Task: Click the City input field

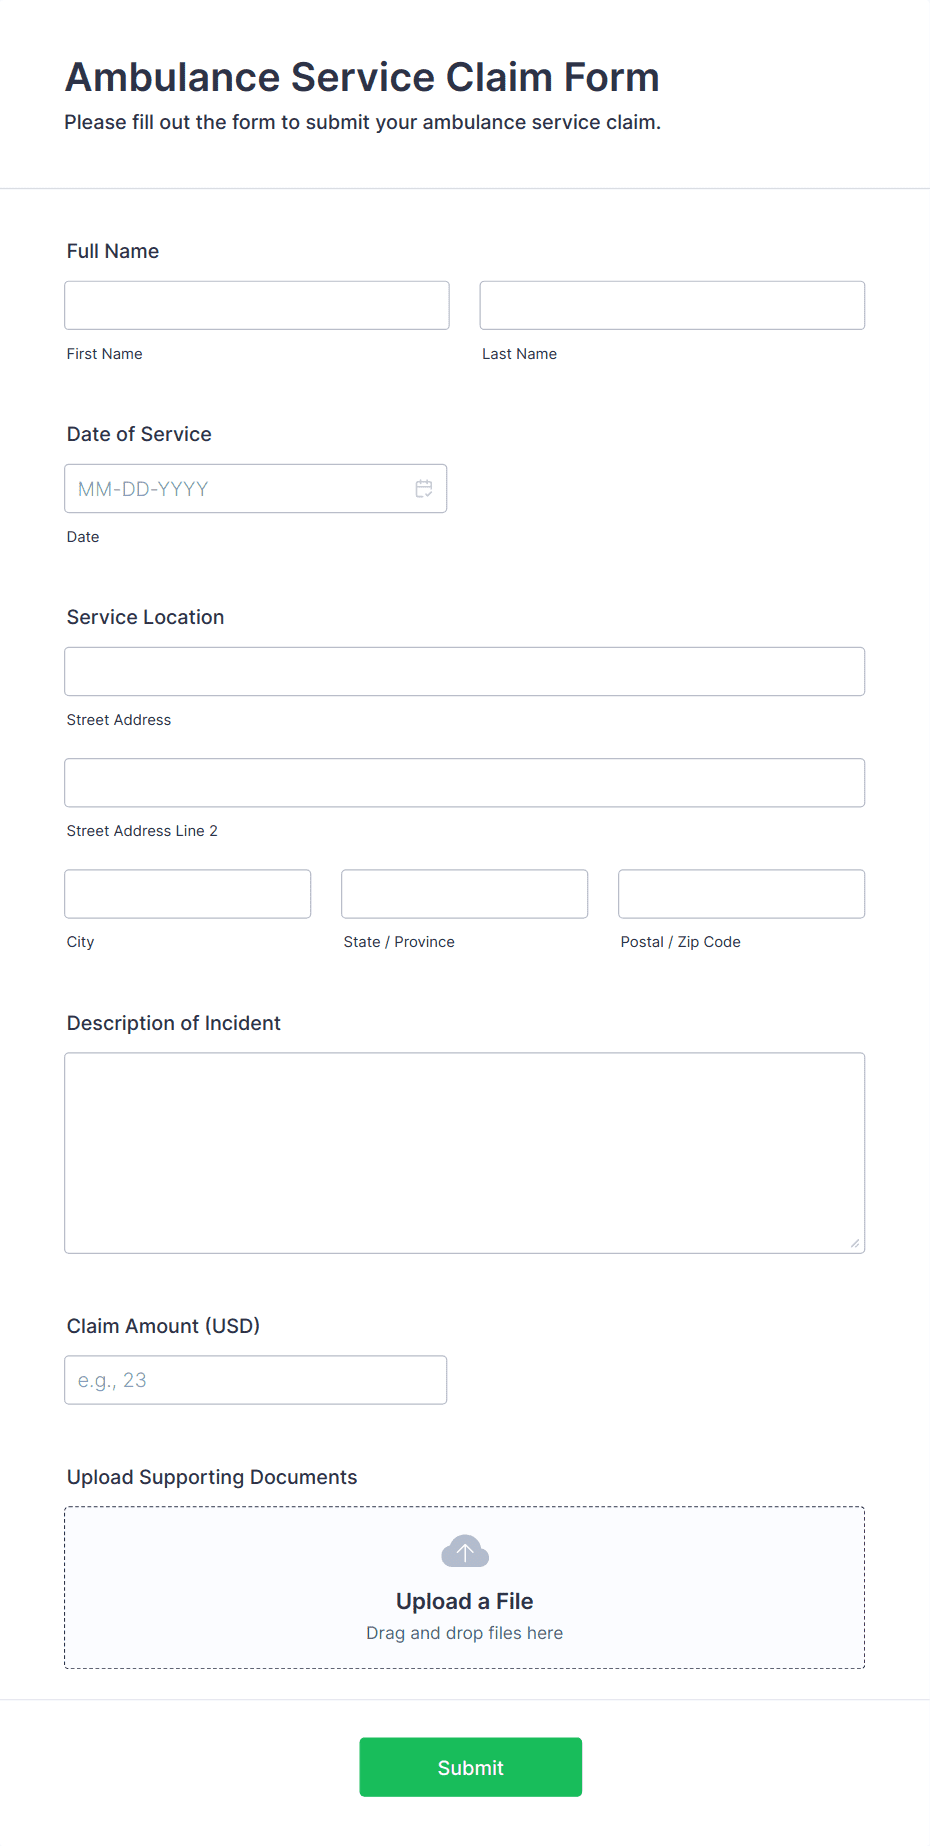Action: (x=188, y=894)
